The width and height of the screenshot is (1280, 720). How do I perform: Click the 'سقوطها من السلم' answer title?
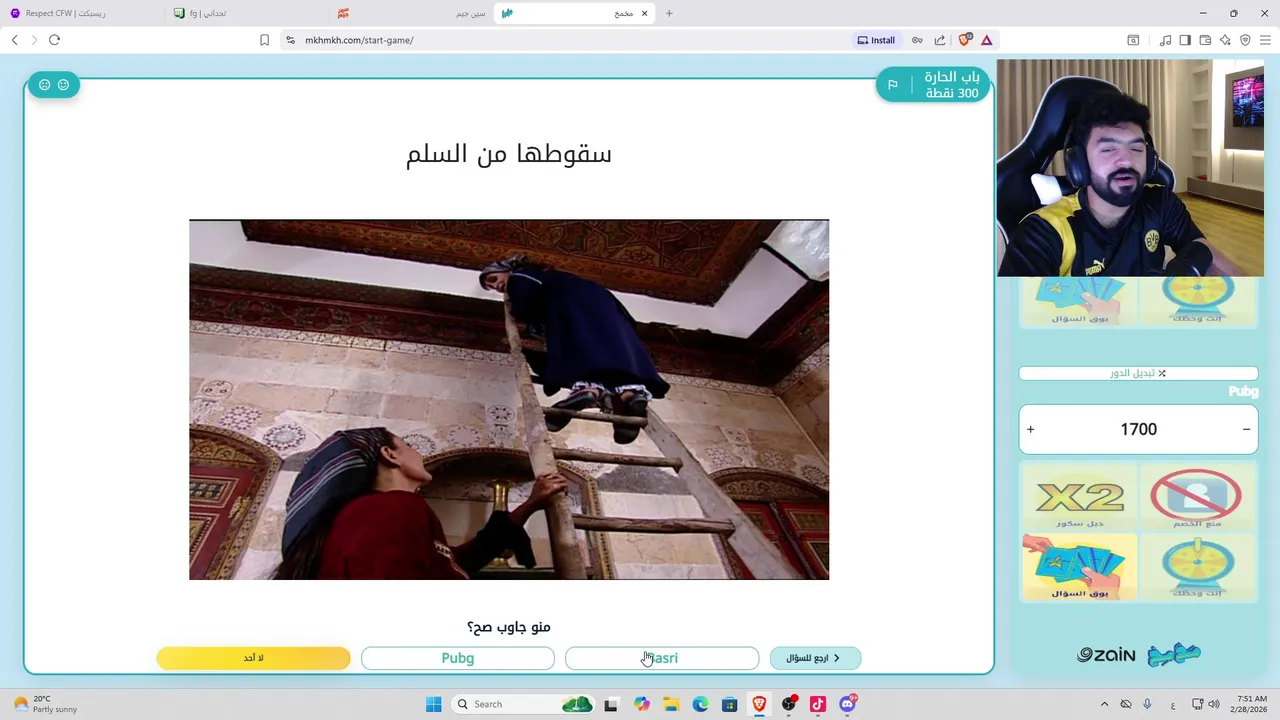click(x=509, y=154)
